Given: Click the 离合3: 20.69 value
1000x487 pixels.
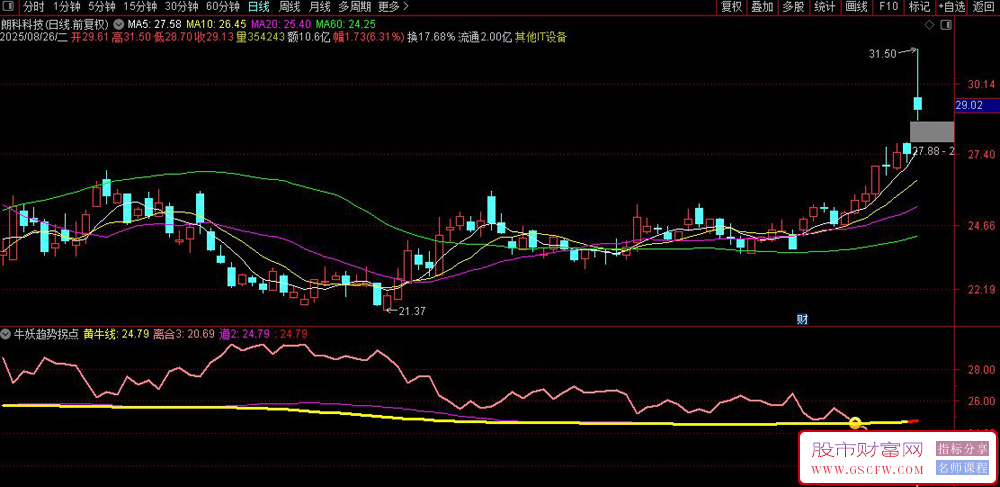Looking at the screenshot, I should coord(184,333).
